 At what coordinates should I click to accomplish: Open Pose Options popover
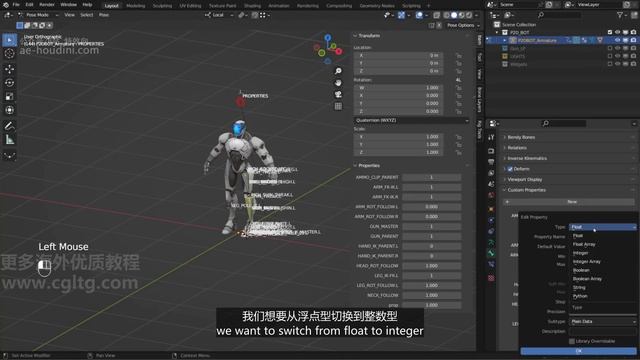coord(463,25)
